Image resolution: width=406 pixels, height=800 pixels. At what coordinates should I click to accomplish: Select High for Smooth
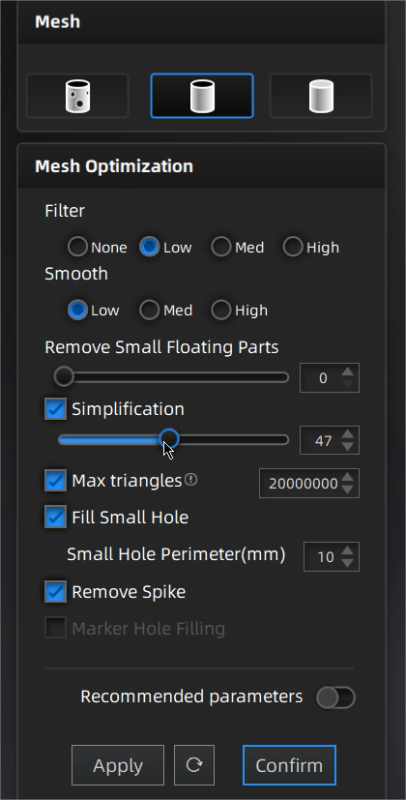point(221,310)
